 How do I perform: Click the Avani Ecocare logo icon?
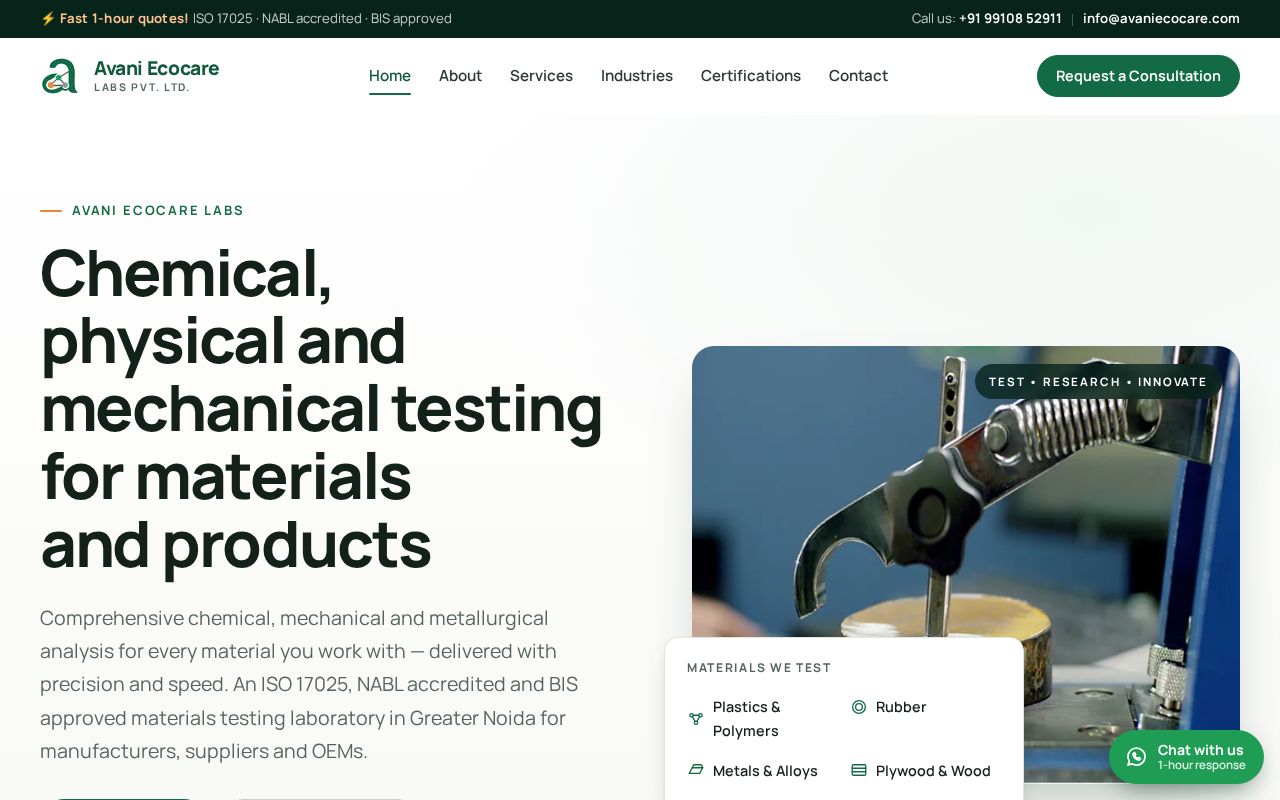60,76
